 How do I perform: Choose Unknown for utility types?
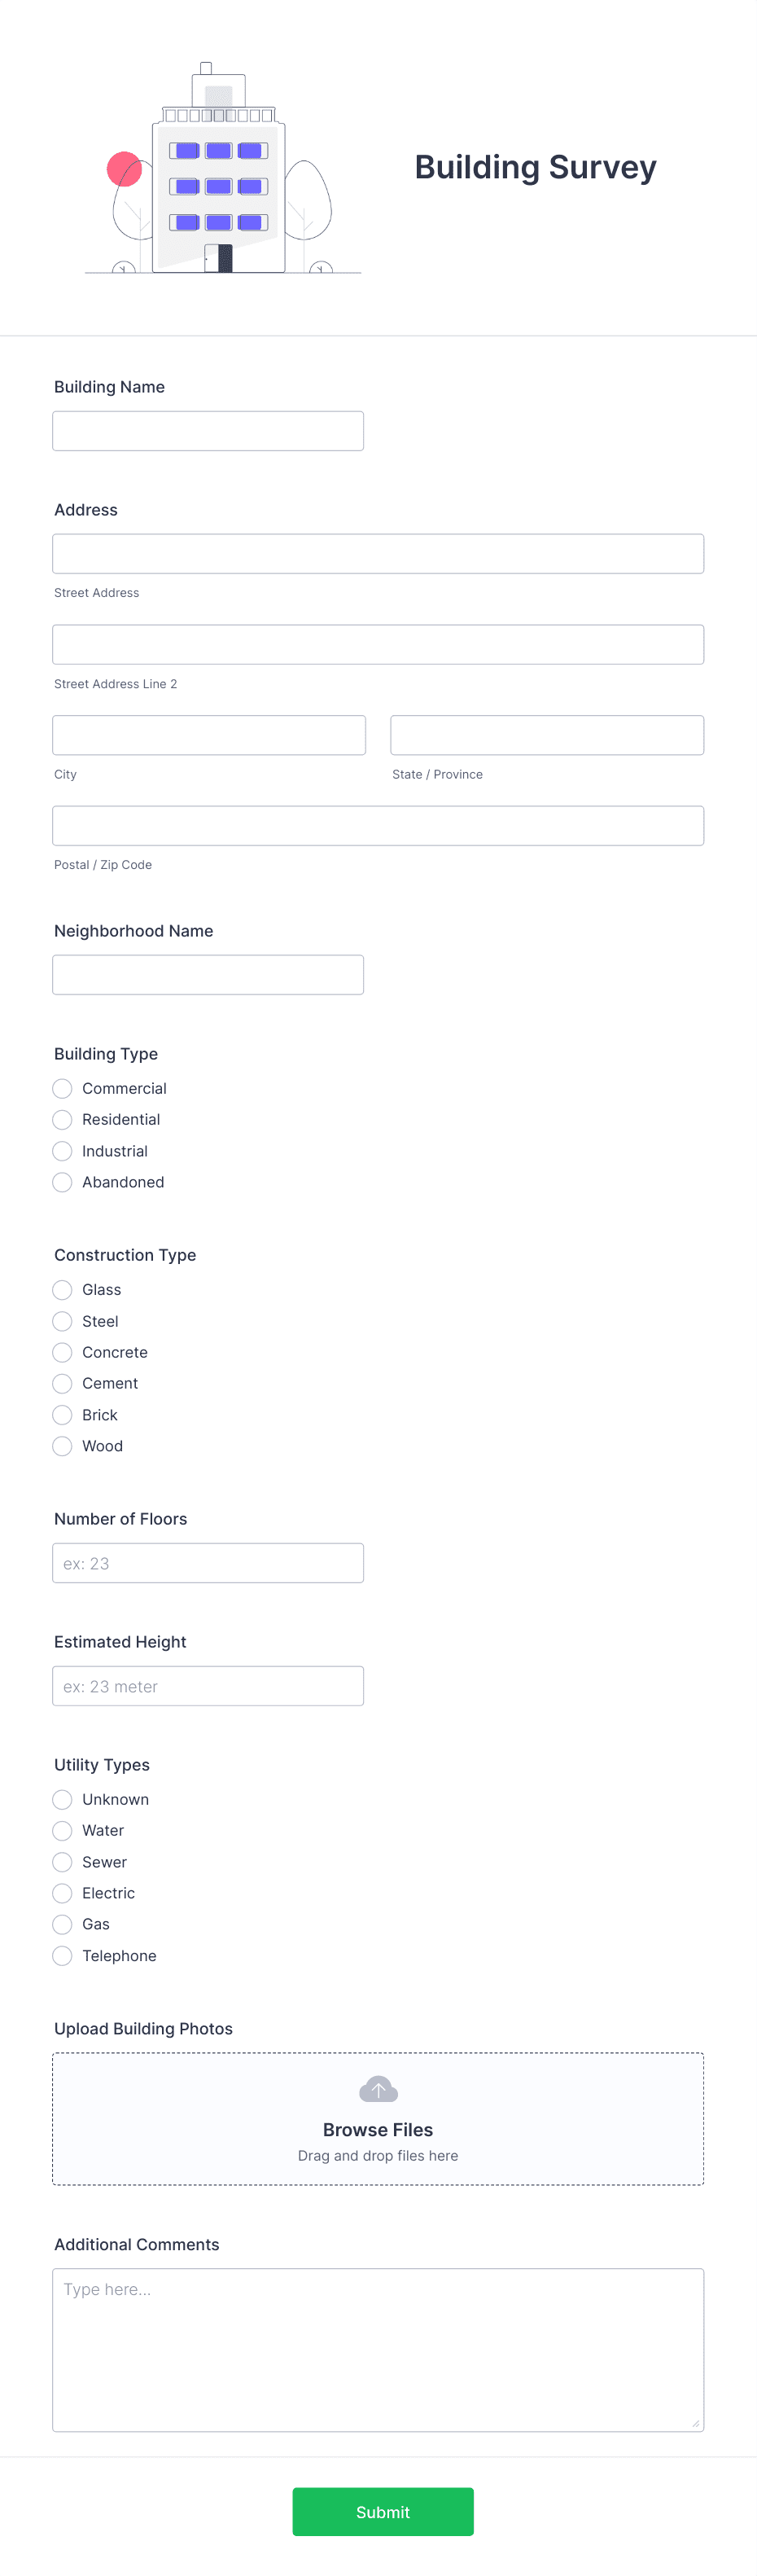click(x=62, y=1799)
